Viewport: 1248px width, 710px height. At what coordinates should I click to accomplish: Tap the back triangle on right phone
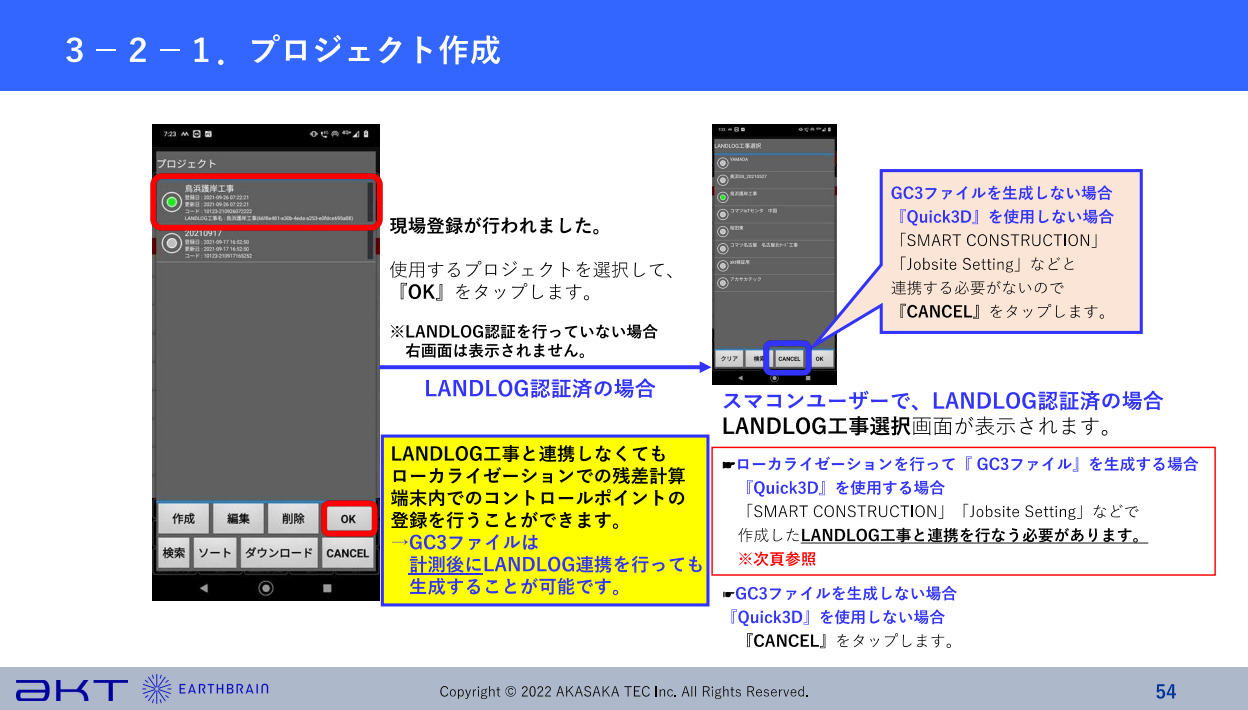pyautogui.click(x=741, y=378)
